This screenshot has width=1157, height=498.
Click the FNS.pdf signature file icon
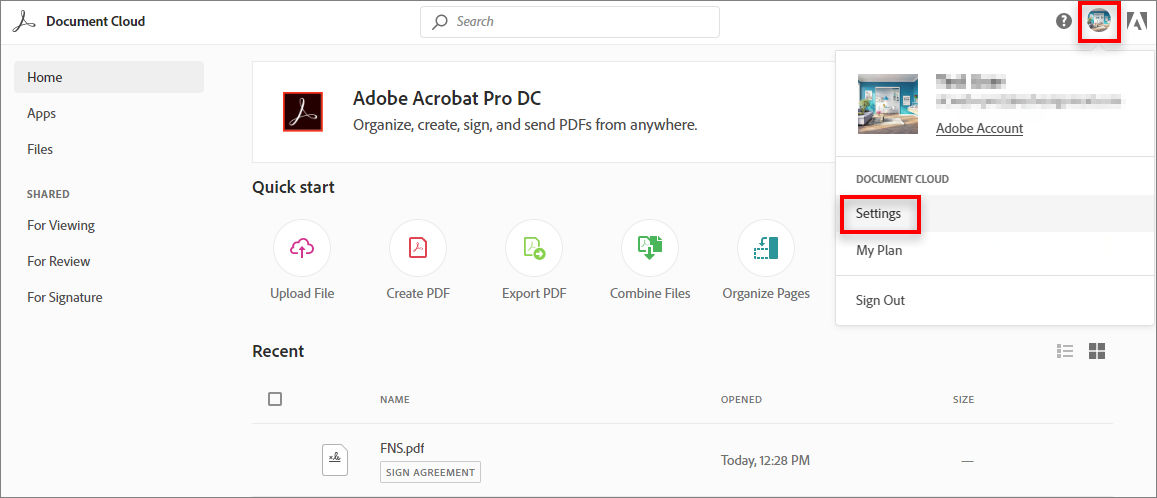pyautogui.click(x=335, y=460)
